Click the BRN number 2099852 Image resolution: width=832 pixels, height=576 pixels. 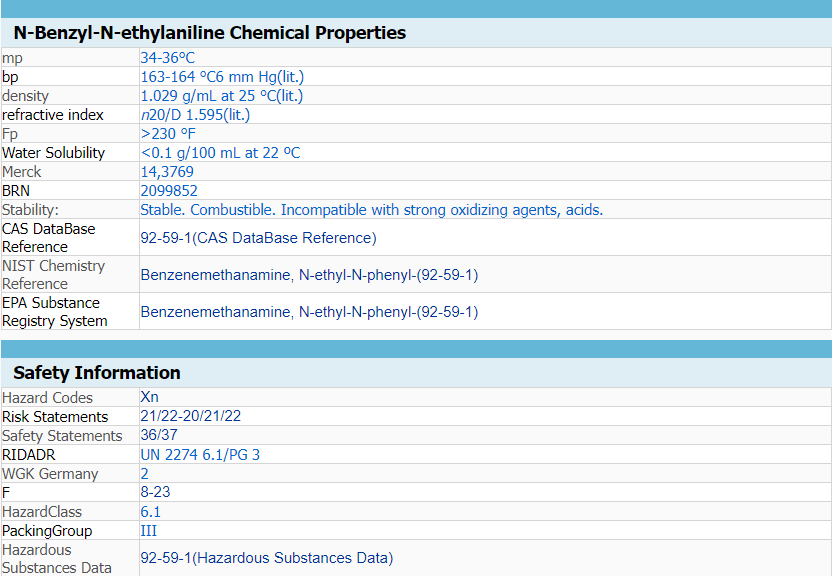[169, 191]
